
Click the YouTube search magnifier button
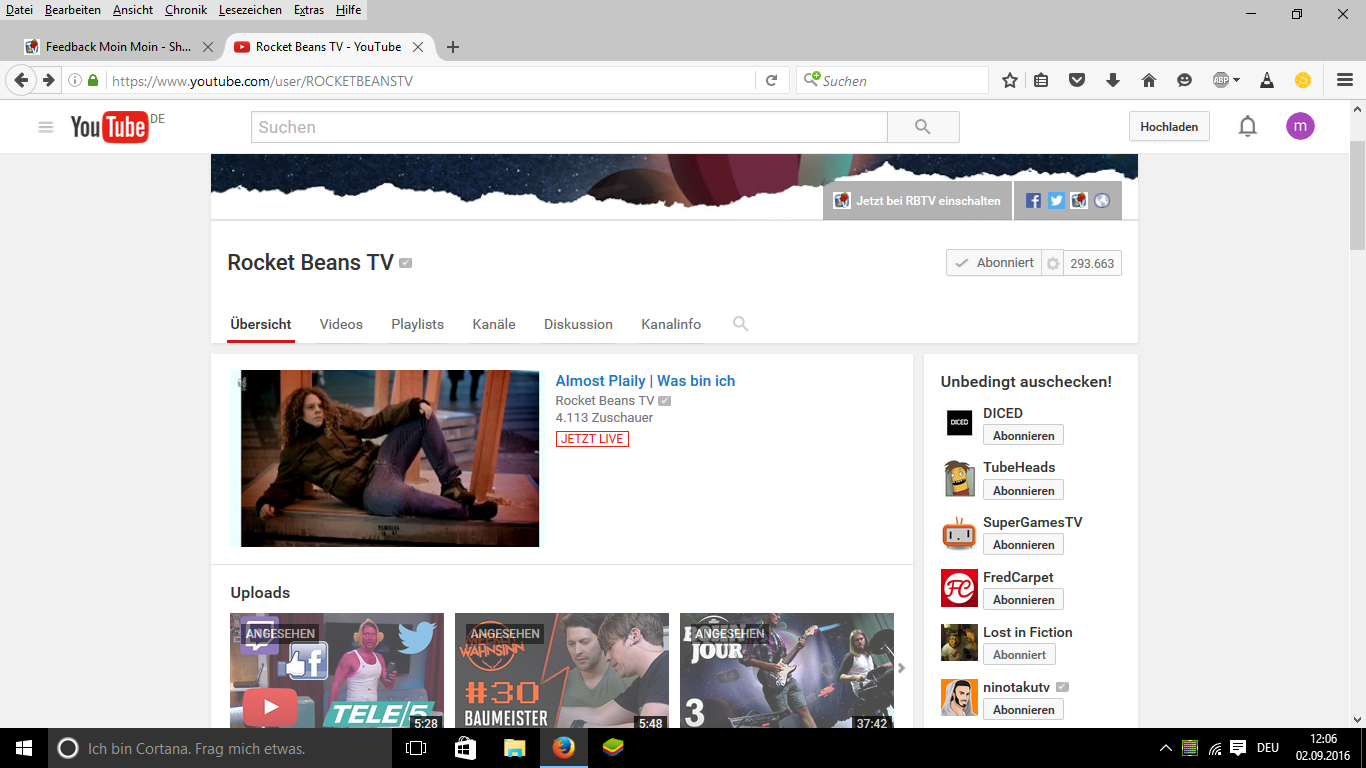[x=923, y=127]
